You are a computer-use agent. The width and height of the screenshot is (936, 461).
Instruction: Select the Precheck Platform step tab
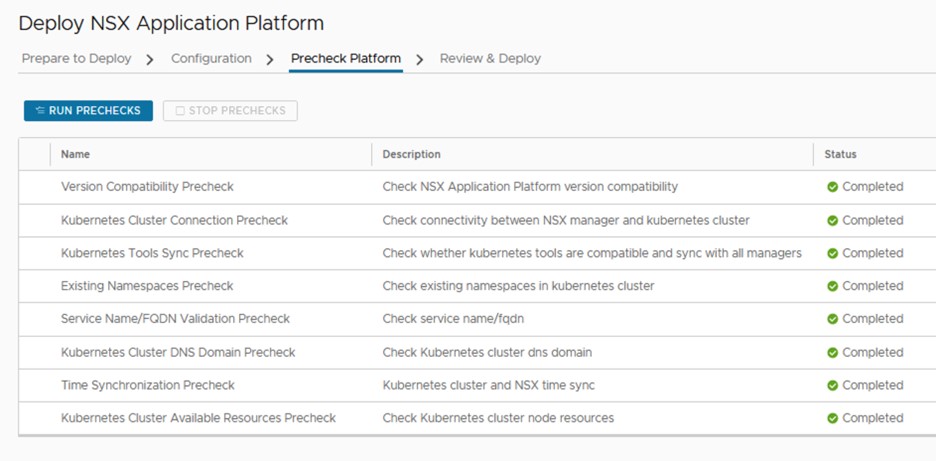(345, 59)
